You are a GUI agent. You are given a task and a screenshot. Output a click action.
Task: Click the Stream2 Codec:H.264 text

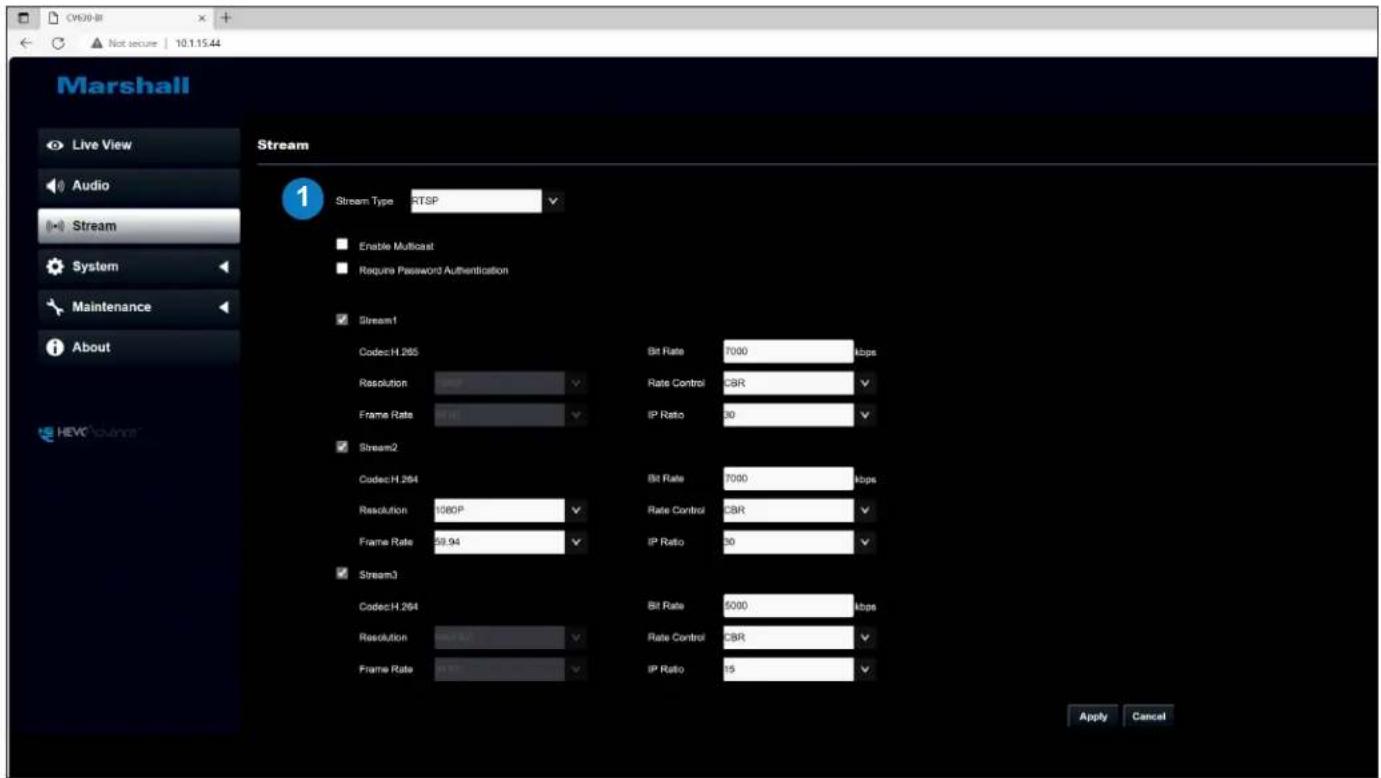[390, 479]
